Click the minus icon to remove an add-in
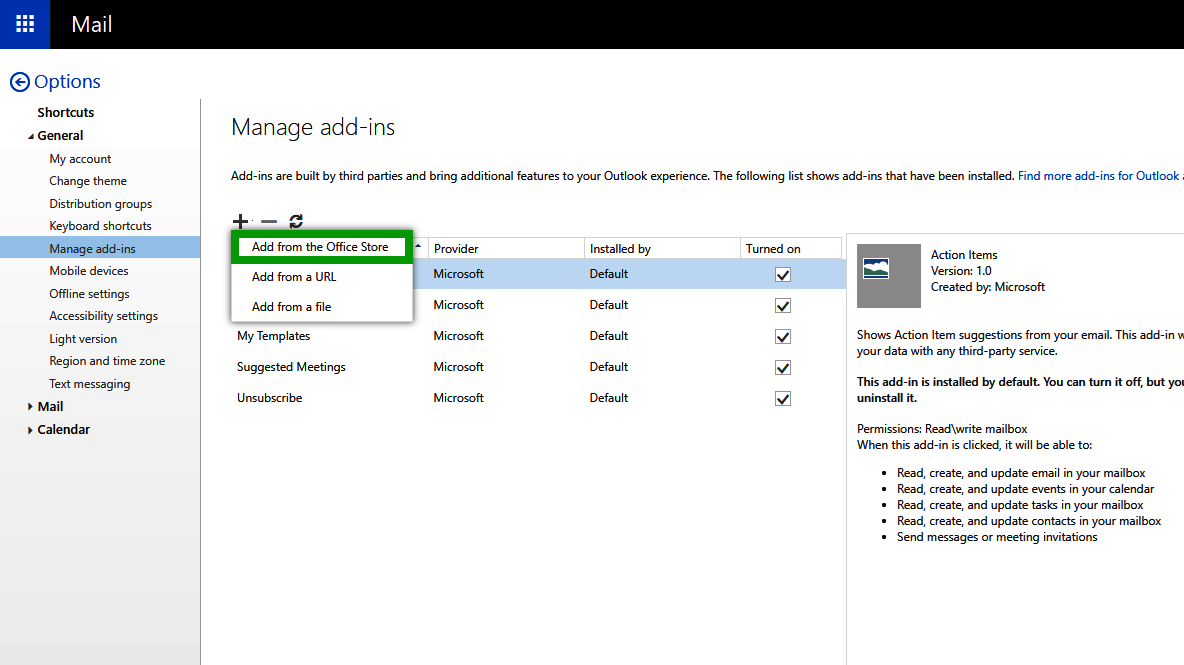The height and width of the screenshot is (665, 1184). tap(266, 221)
